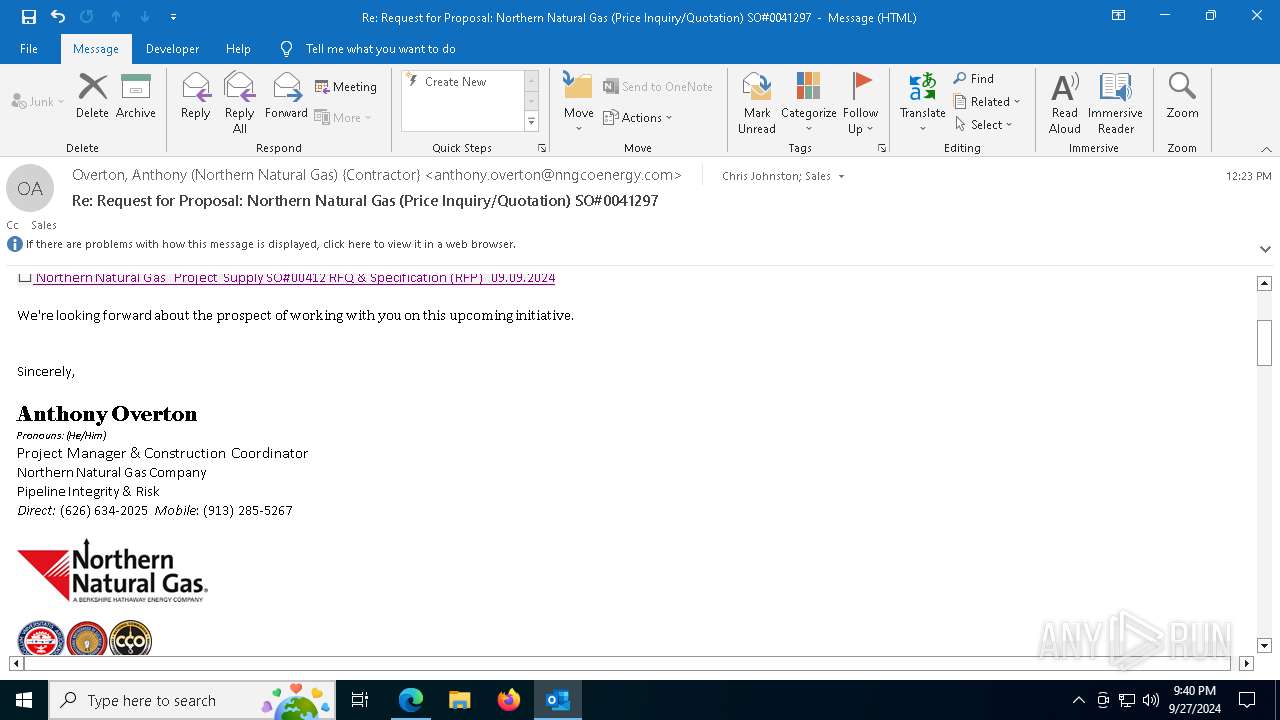Click the Undo arrow icon
The height and width of the screenshot is (720, 1280).
point(58,17)
